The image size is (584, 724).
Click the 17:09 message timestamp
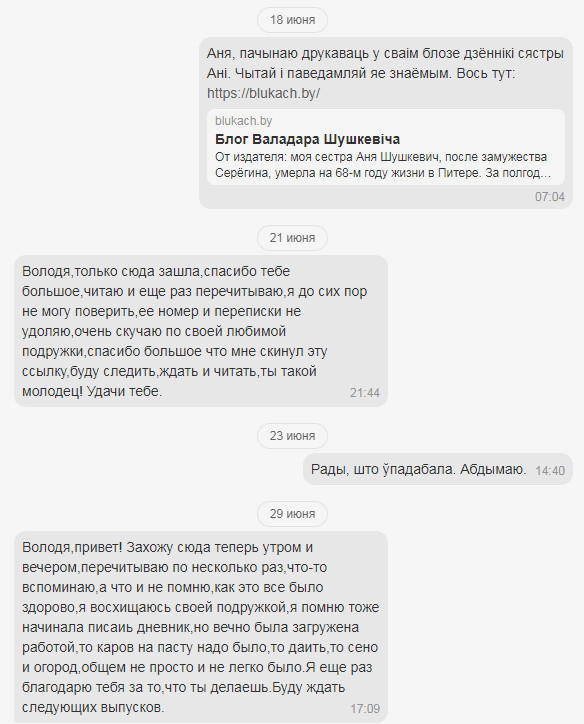pyautogui.click(x=365, y=709)
